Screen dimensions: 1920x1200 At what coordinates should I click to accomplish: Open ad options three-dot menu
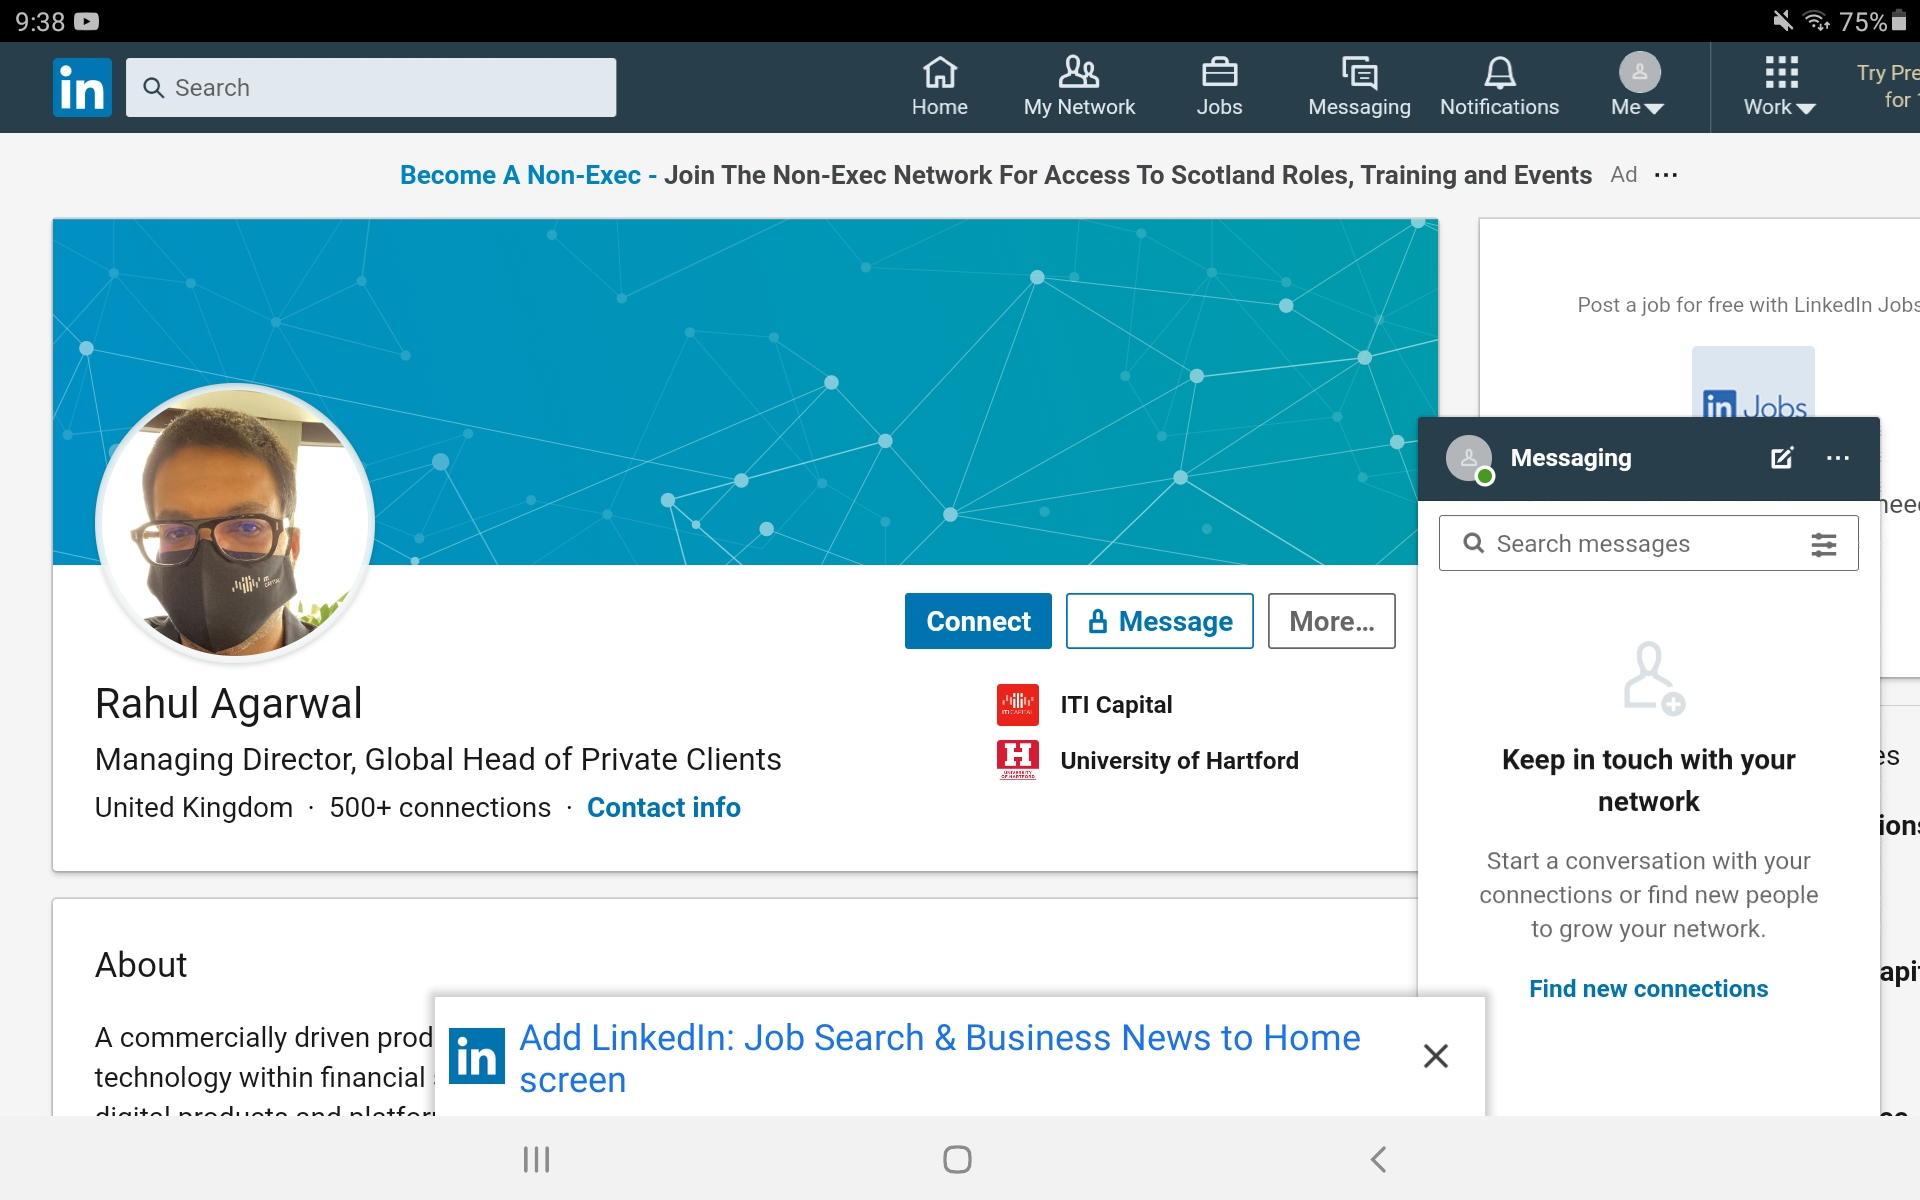click(1666, 175)
